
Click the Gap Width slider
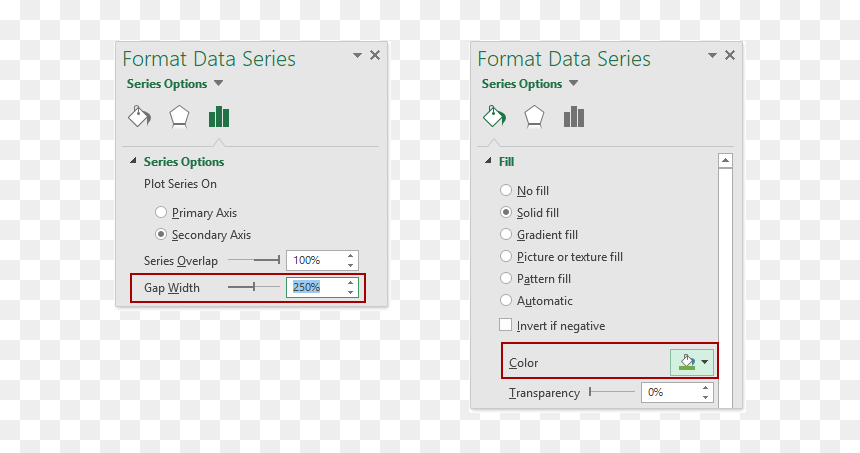pyautogui.click(x=254, y=286)
